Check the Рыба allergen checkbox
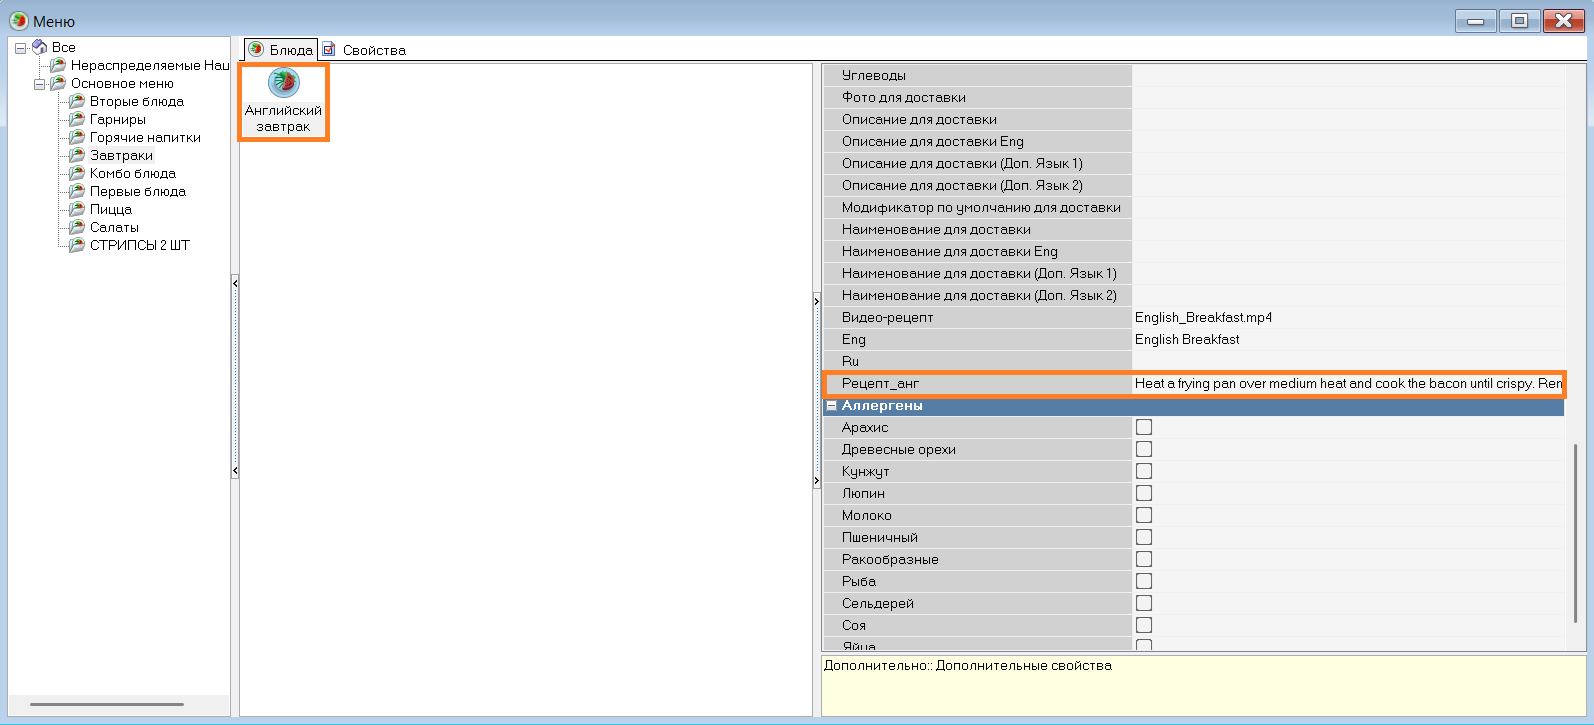Screen dimensions: 1594x725 click(1144, 581)
